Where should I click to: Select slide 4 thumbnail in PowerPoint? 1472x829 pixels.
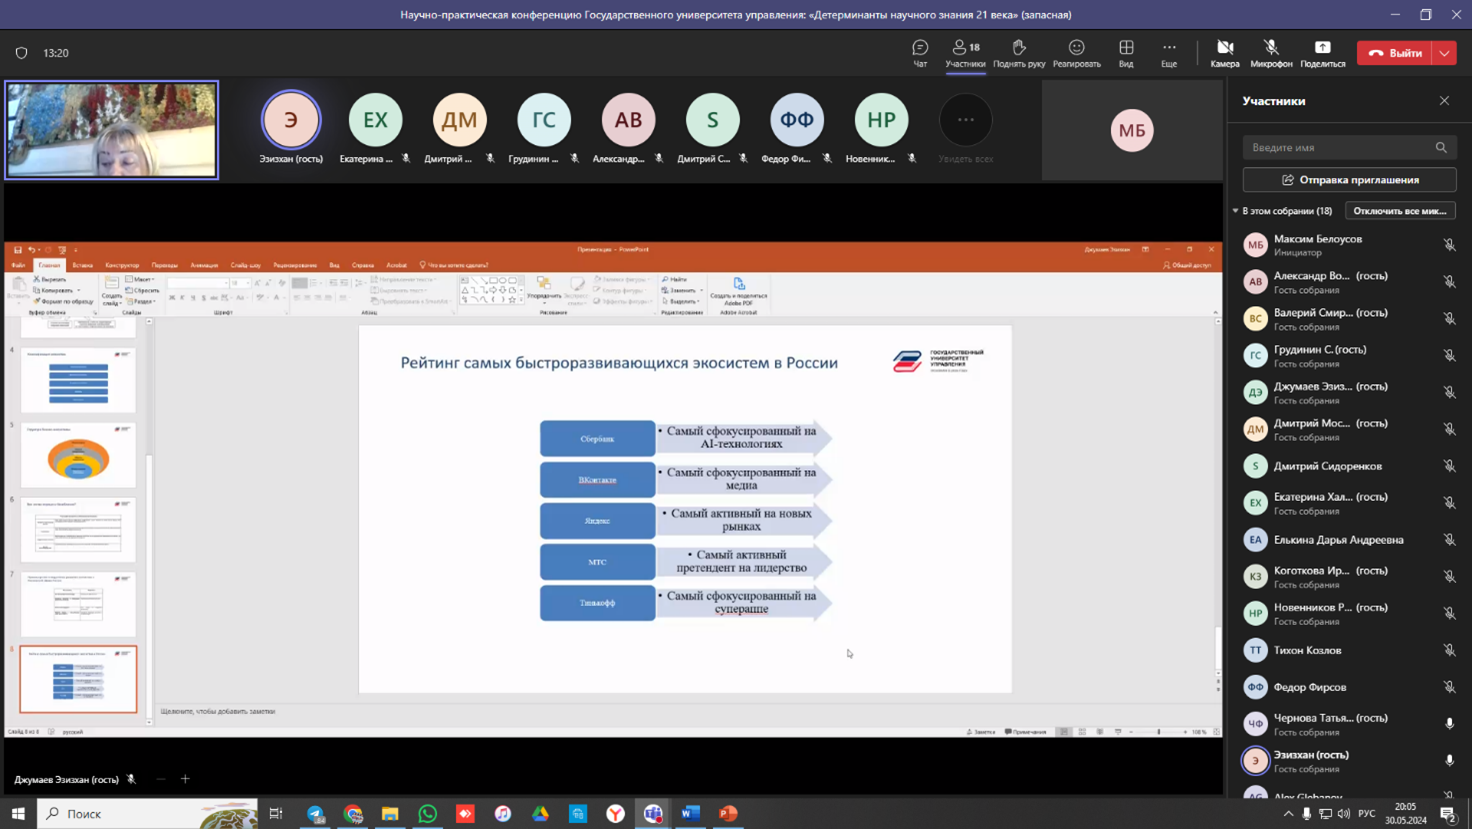pos(78,380)
